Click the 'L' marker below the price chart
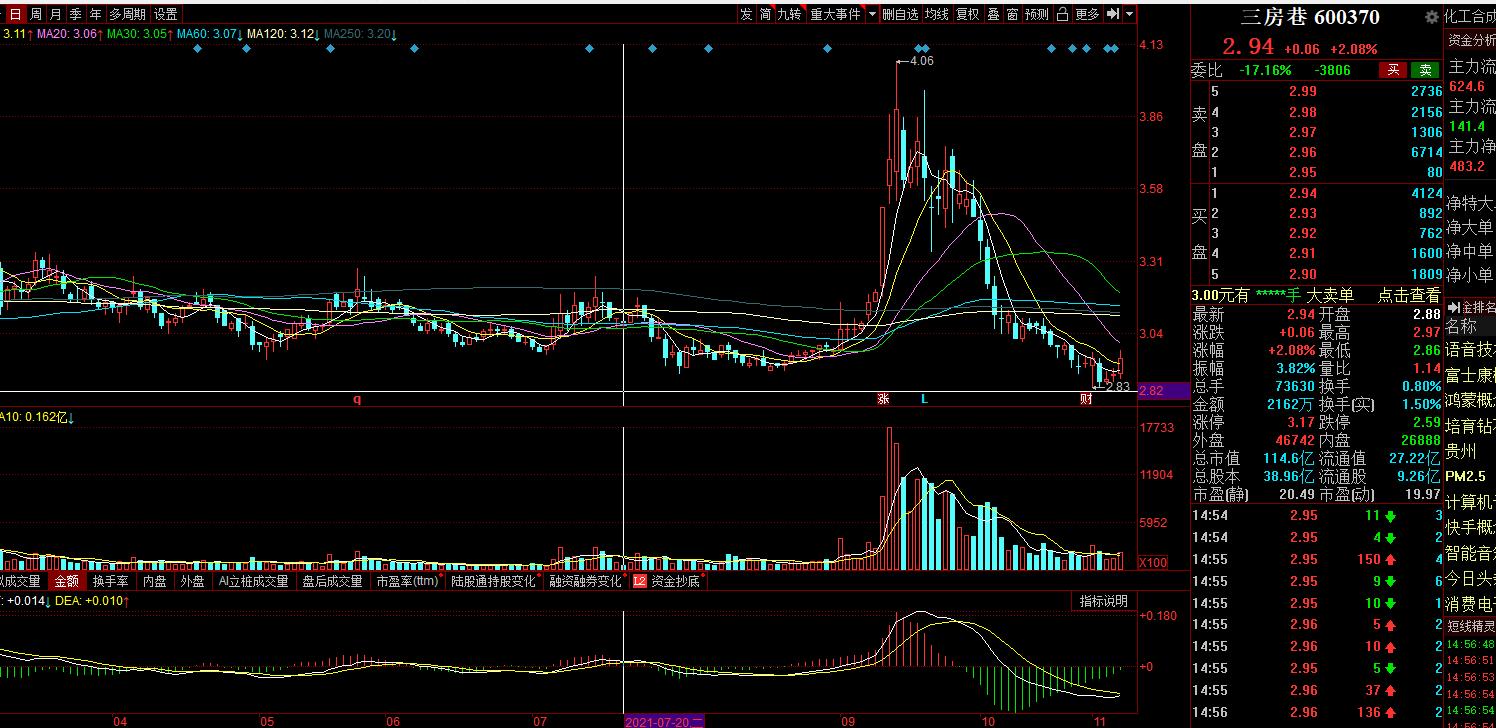The image size is (1496, 728). [924, 399]
